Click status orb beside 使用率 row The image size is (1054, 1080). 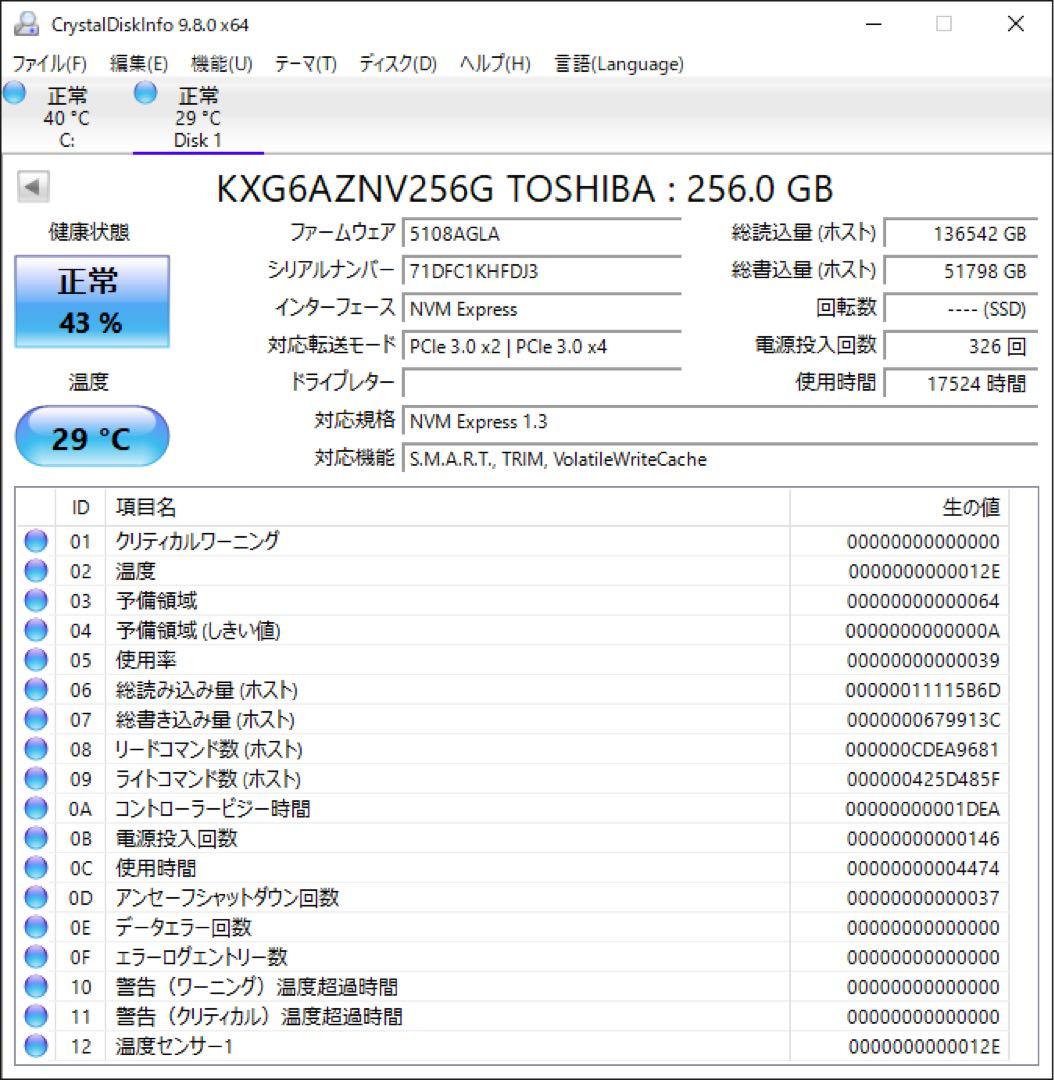click(36, 660)
